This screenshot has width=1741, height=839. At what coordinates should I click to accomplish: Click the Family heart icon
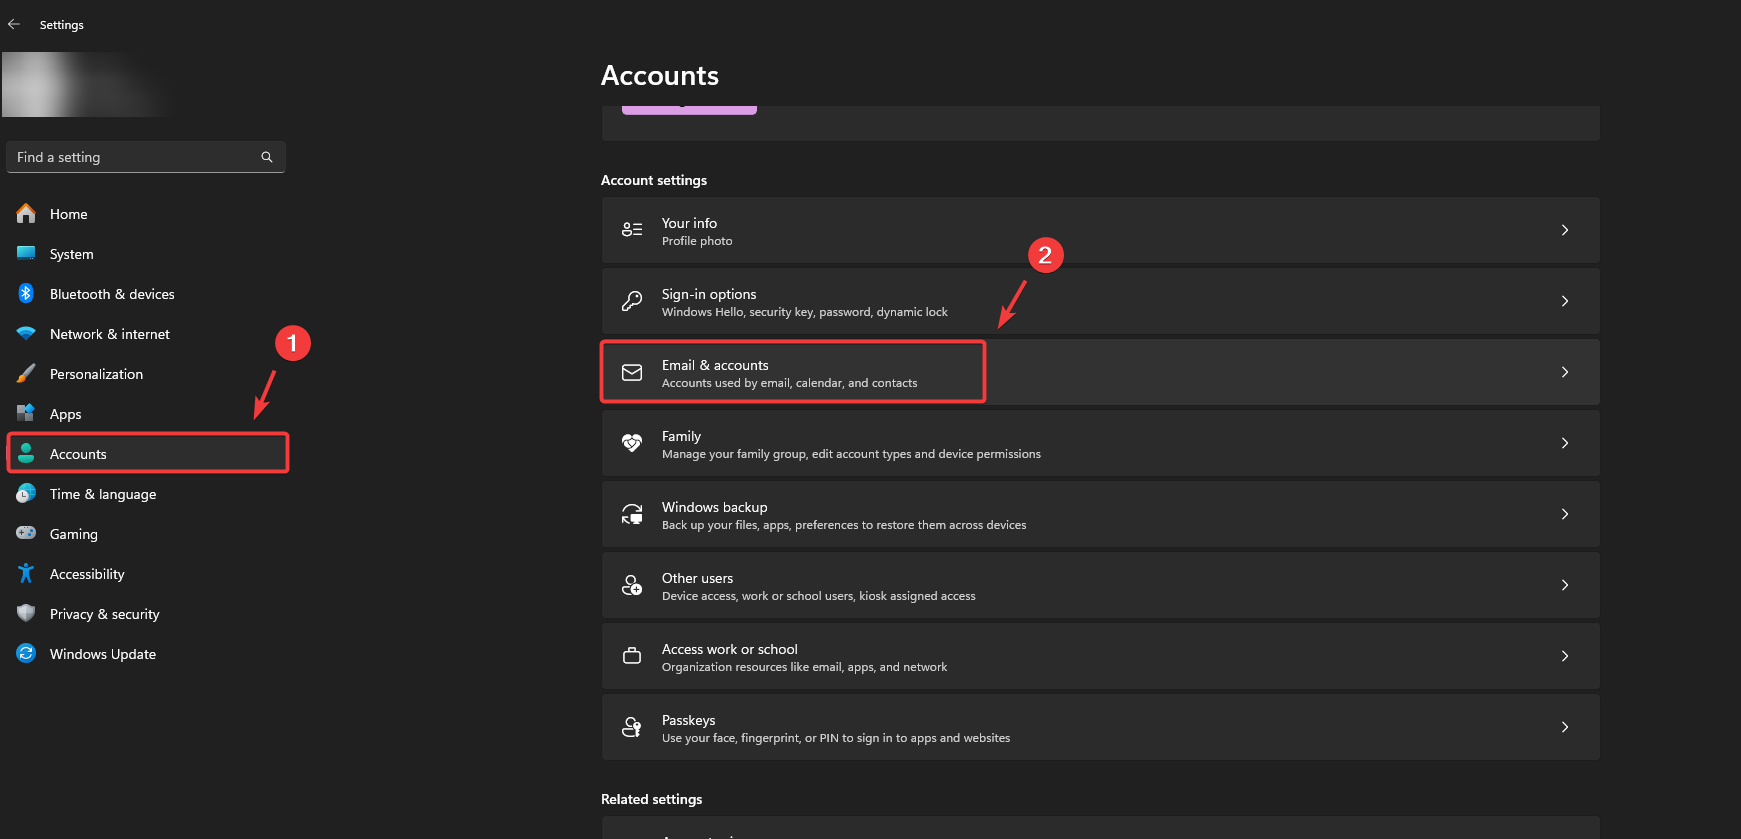[x=632, y=443]
